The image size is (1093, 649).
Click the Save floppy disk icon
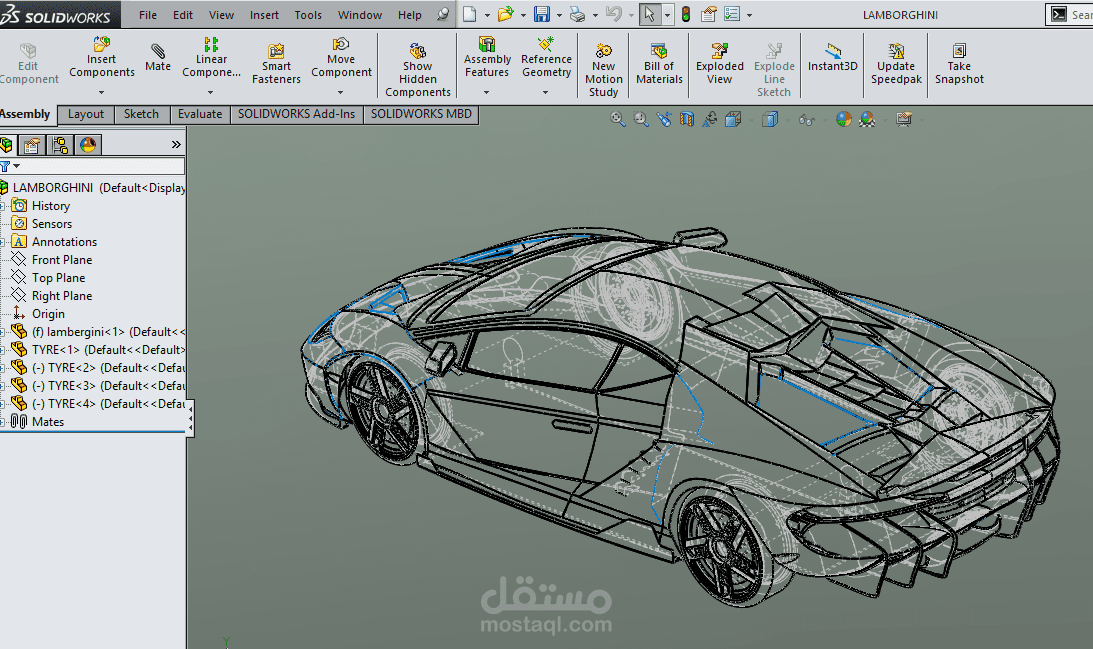pyautogui.click(x=542, y=14)
